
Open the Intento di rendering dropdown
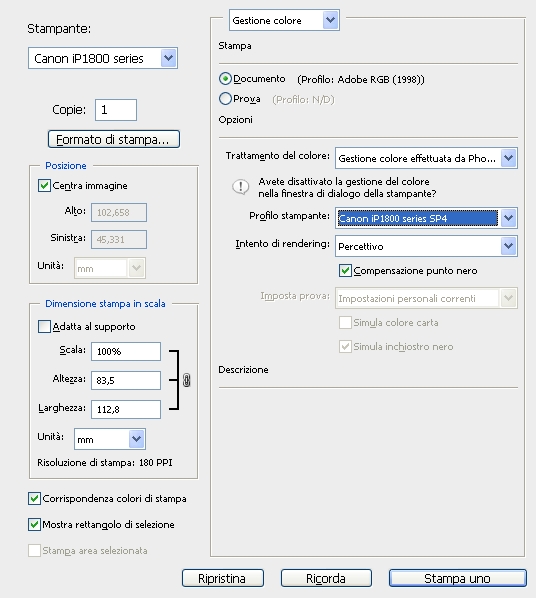point(426,246)
